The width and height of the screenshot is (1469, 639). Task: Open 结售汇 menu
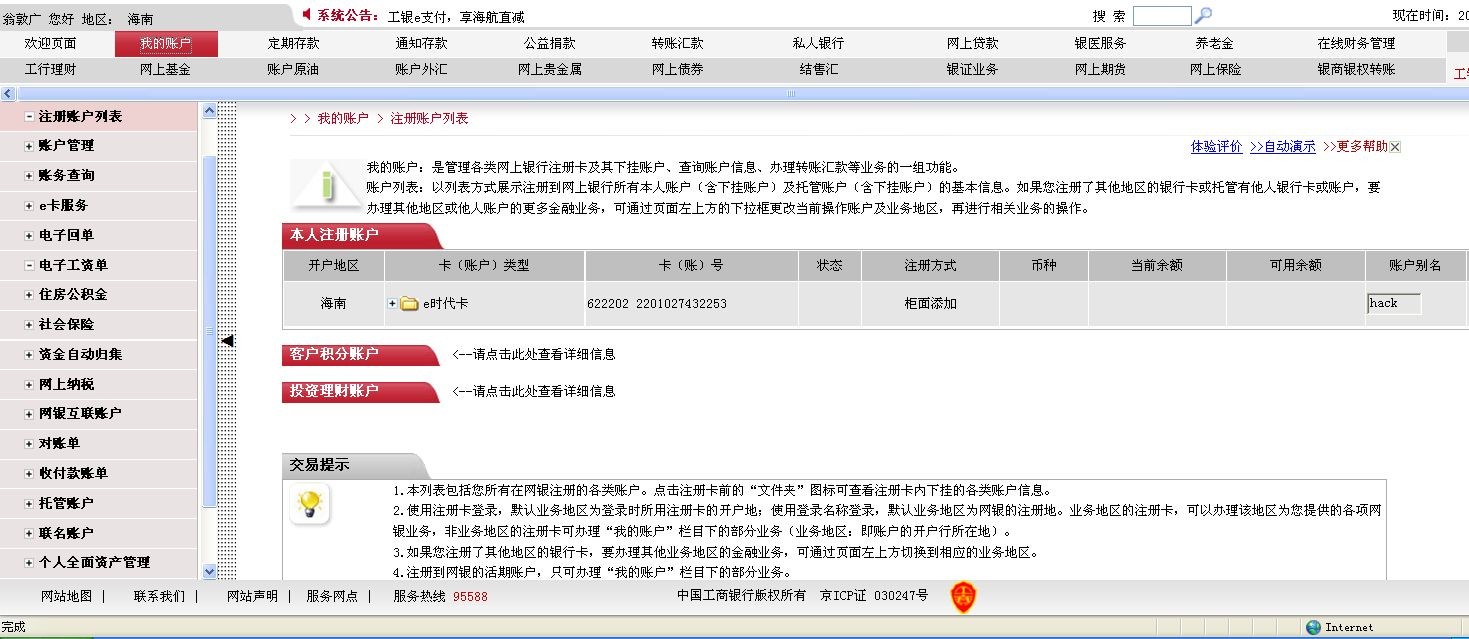pyautogui.click(x=818, y=70)
